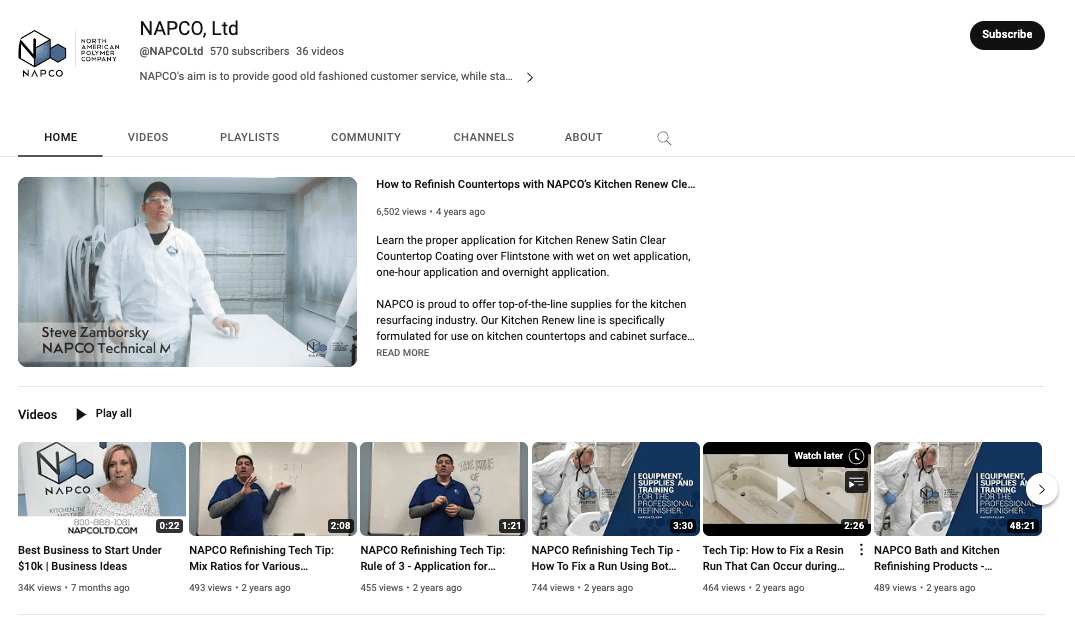
Task: Click the '6,502 views' text
Action: click(401, 212)
